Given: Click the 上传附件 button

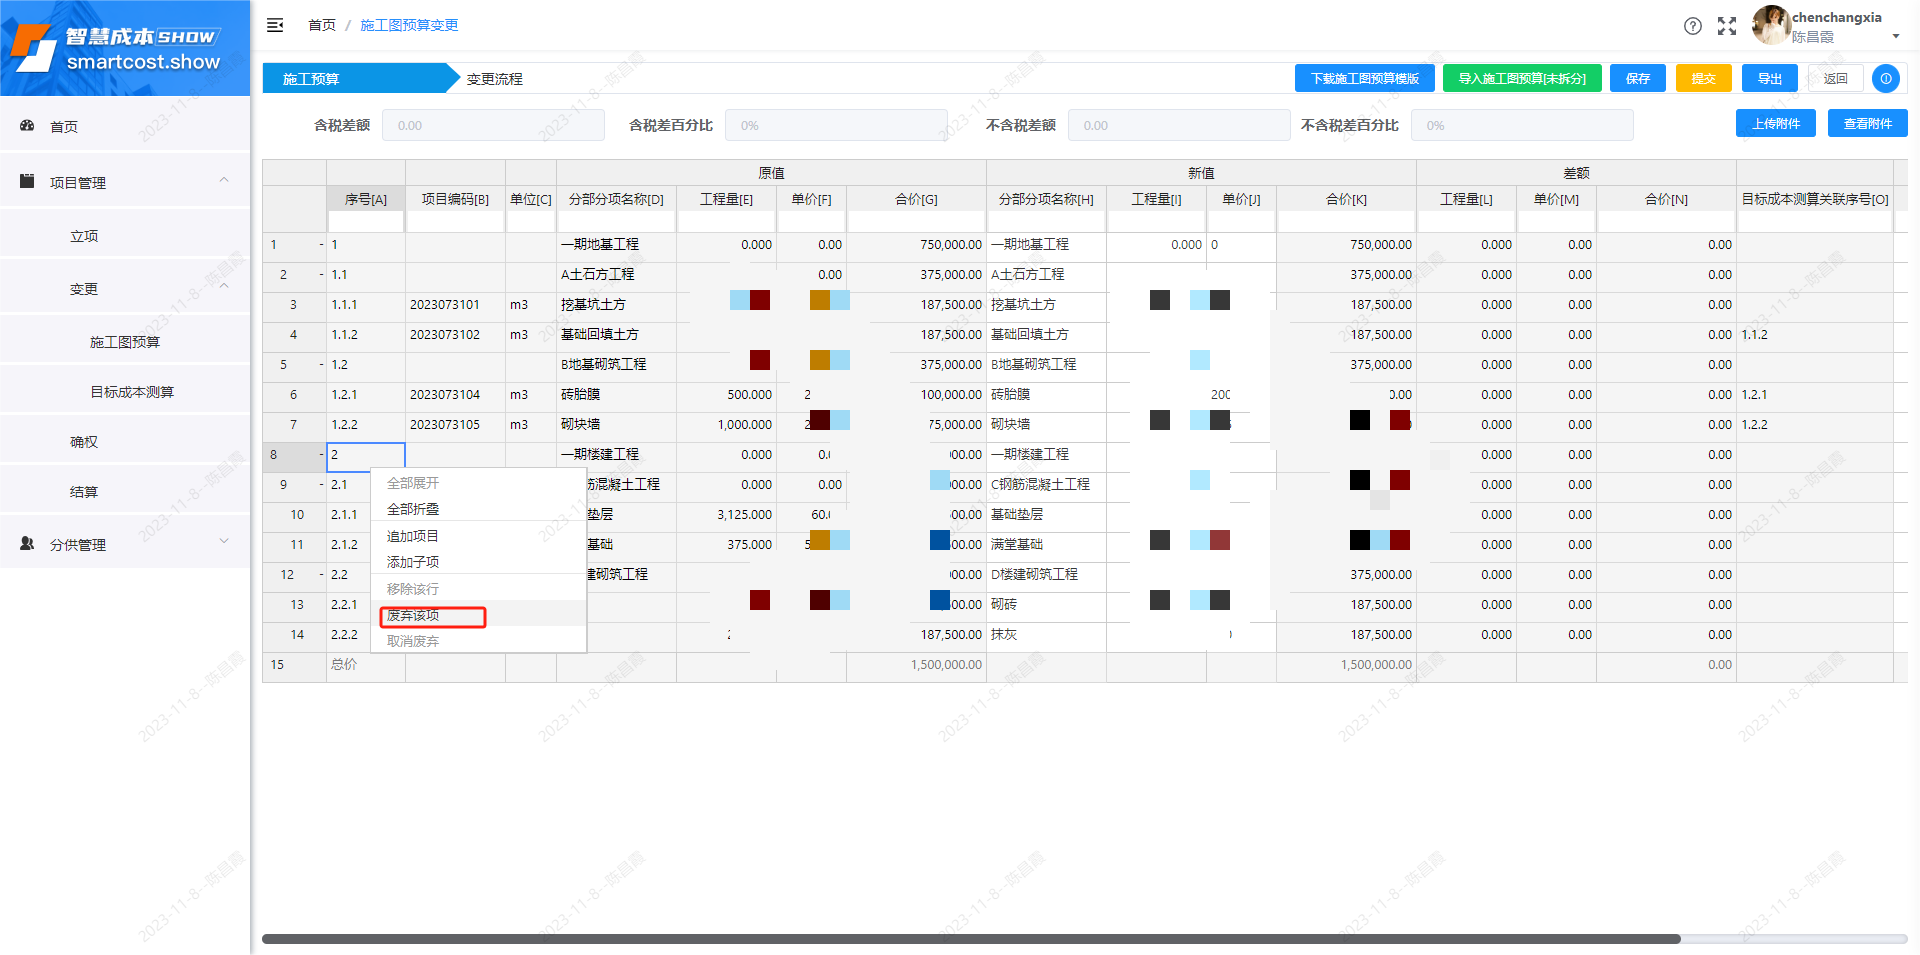Looking at the screenshot, I should pos(1775,124).
